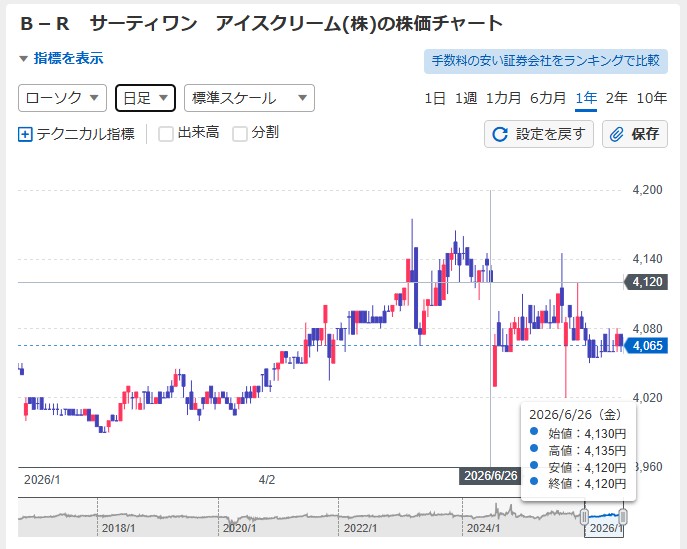Select the 2年 range tab

click(x=616, y=98)
